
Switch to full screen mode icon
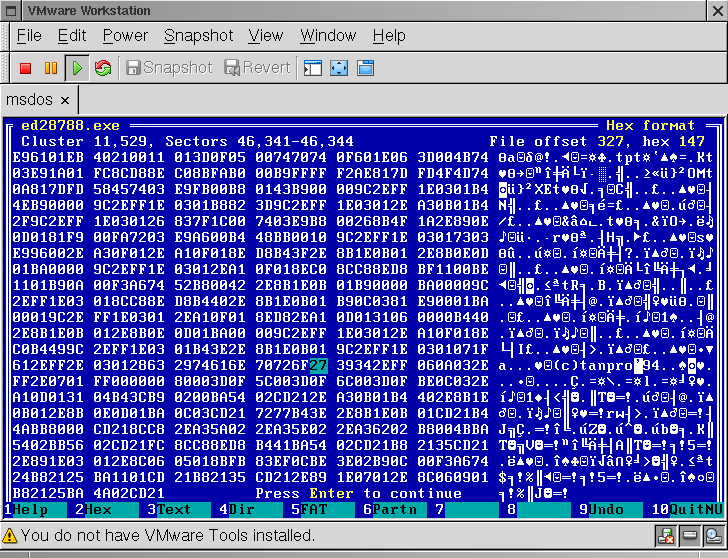click(339, 68)
